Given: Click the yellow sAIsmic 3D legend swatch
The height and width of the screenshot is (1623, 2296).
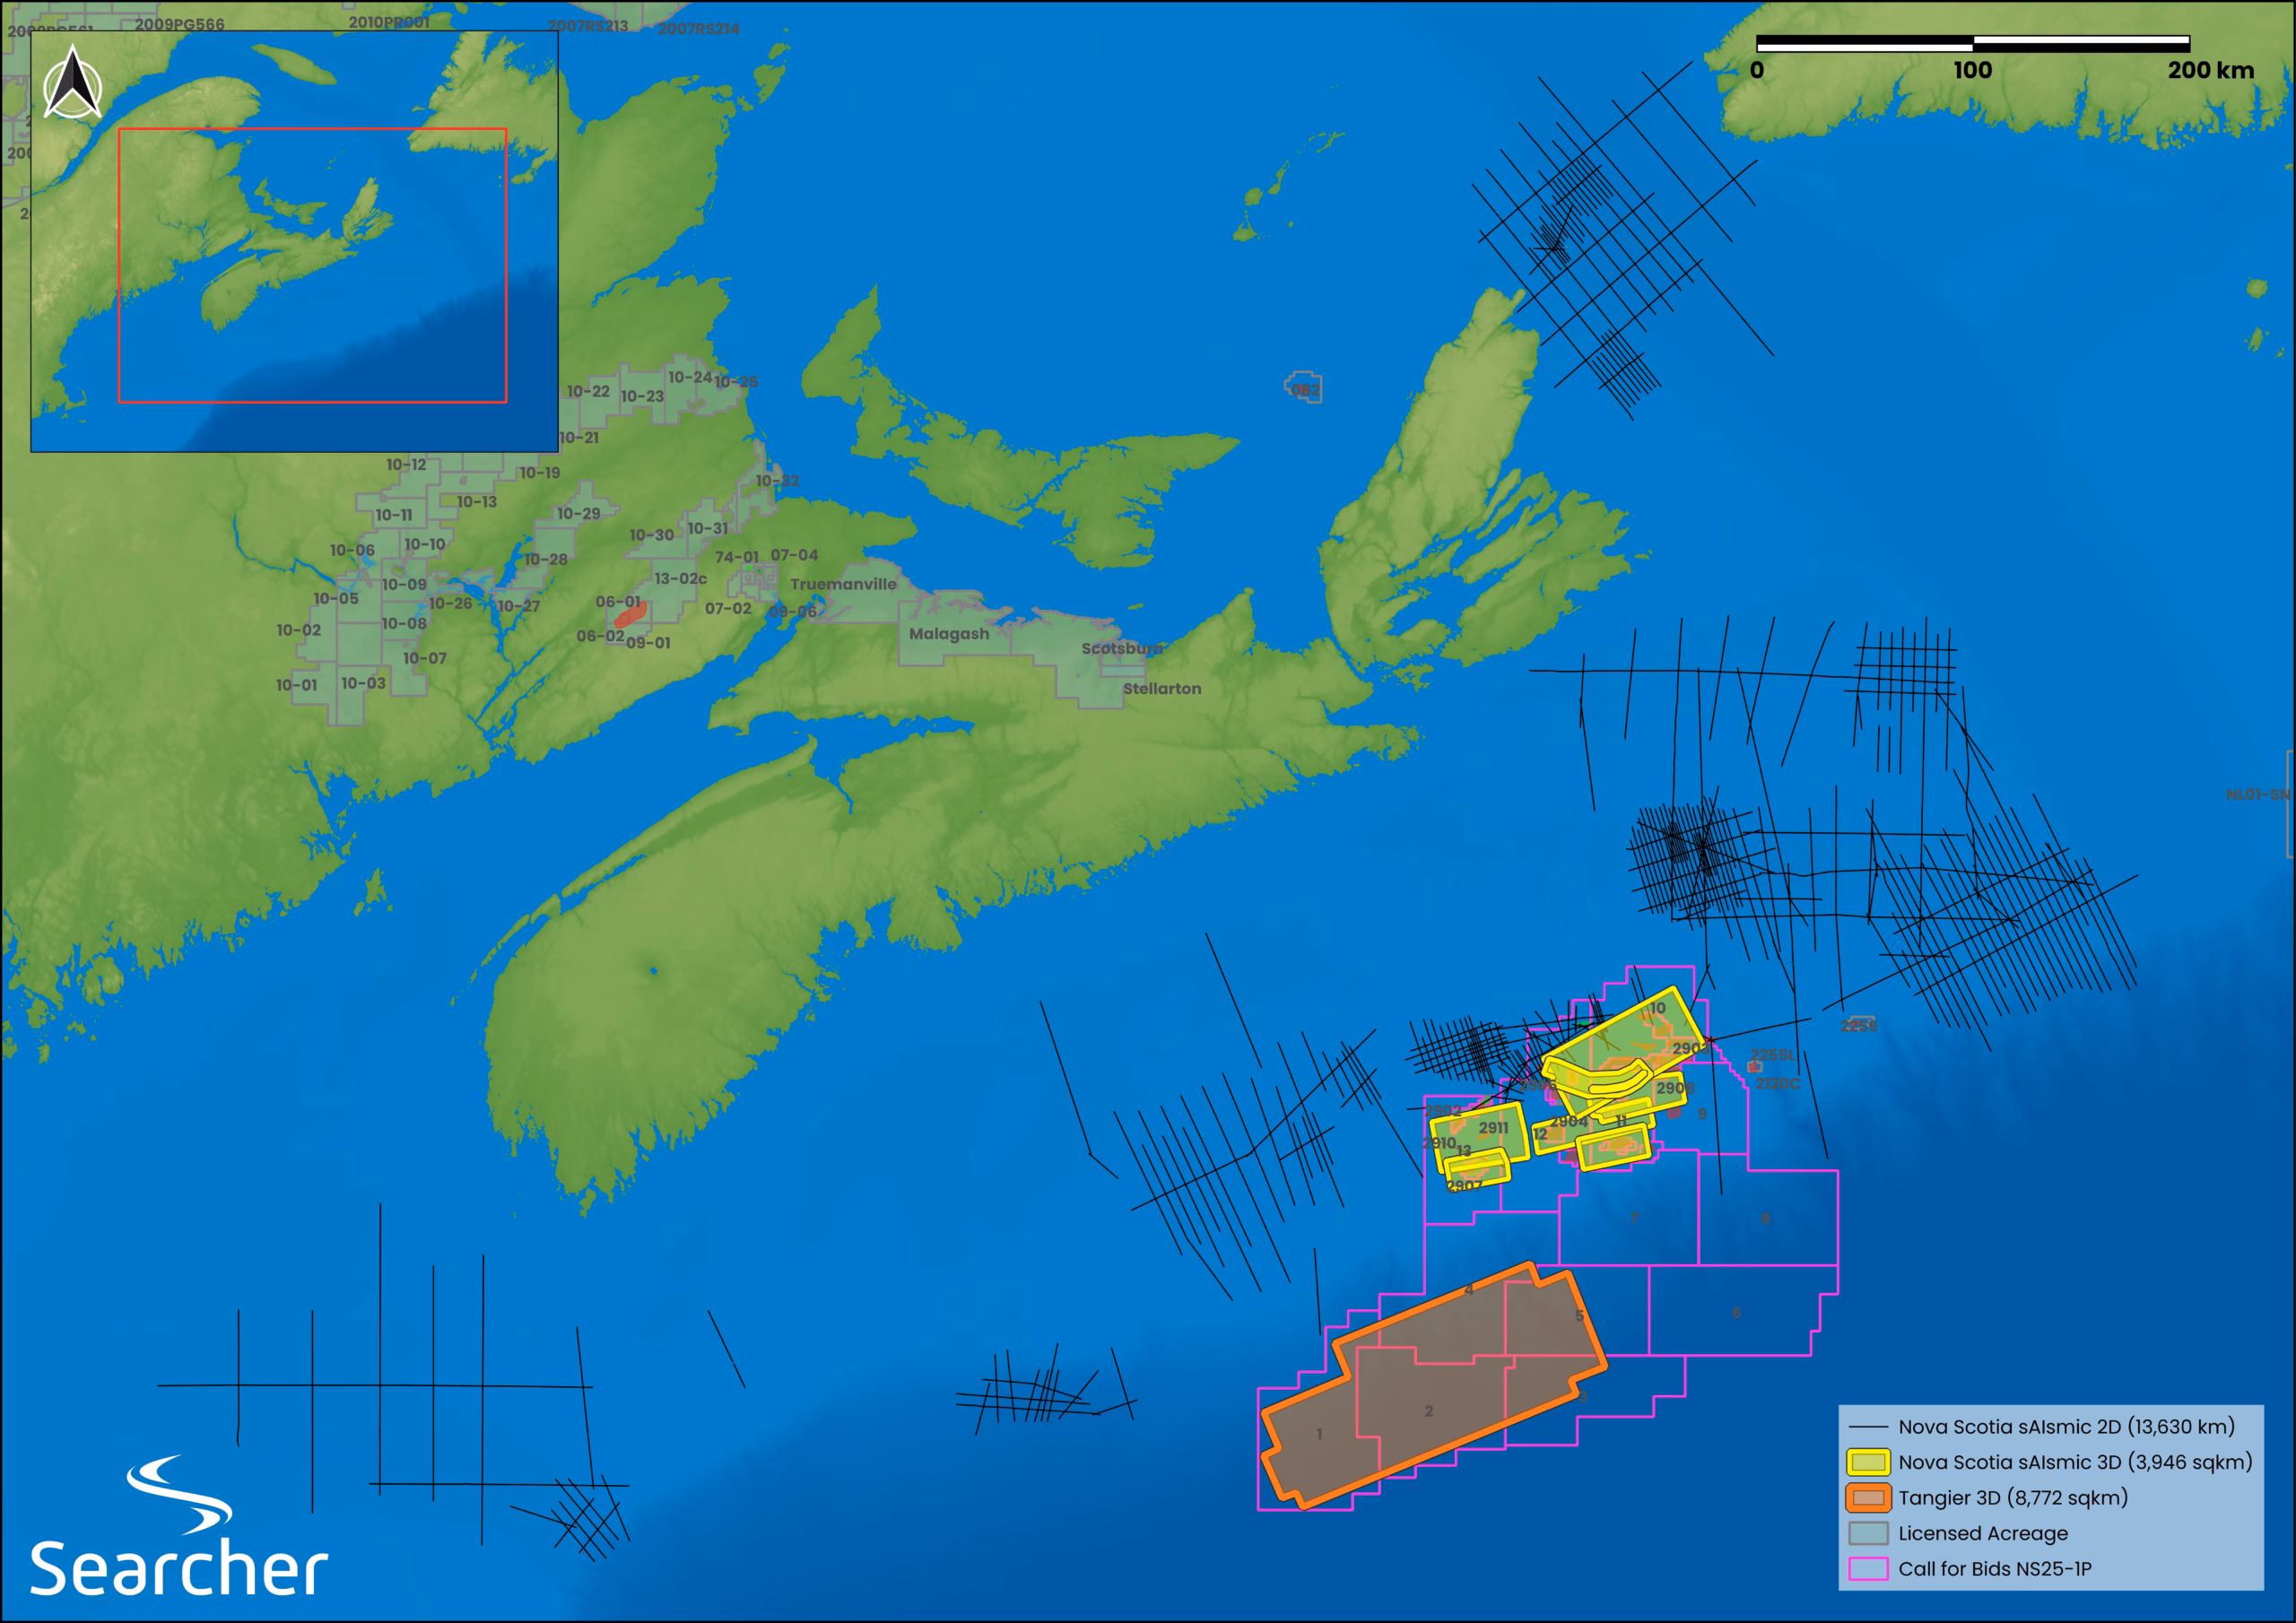Looking at the screenshot, I should point(1868,1463).
